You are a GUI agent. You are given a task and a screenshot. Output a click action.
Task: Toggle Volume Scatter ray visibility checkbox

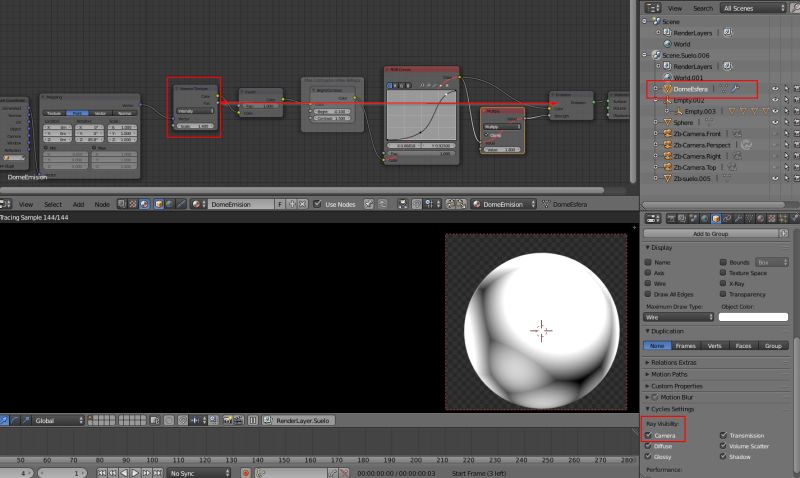[723, 446]
